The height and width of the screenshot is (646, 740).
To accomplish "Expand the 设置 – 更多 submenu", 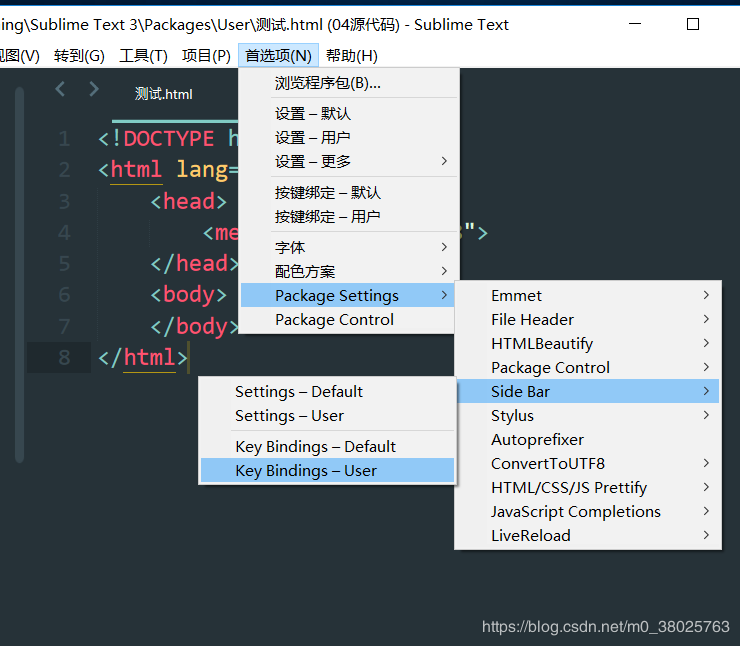I will pyautogui.click(x=347, y=161).
